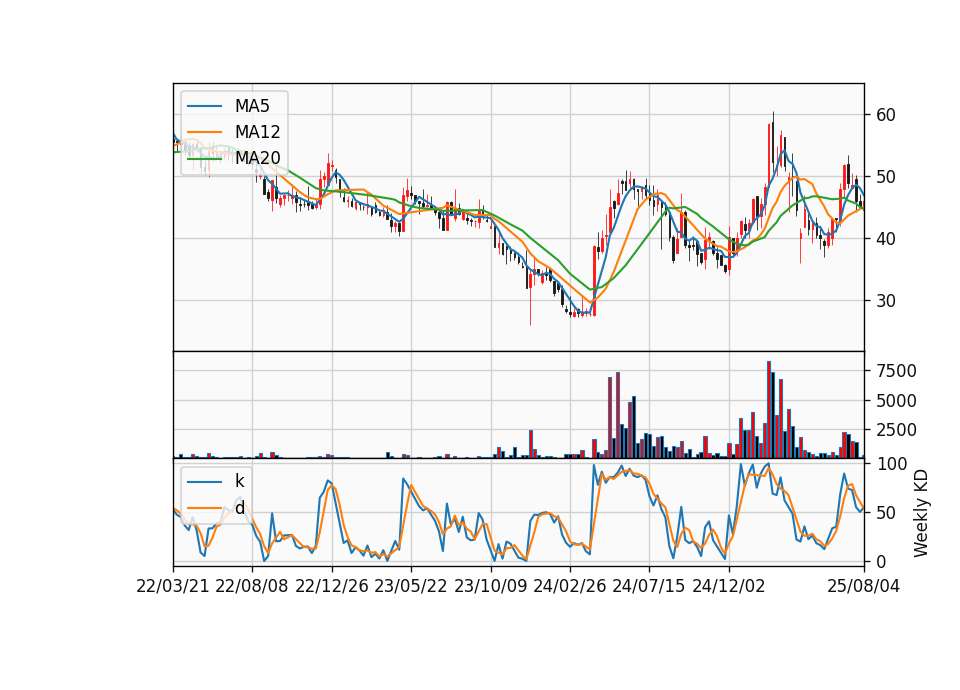
Task: Click the 23/05/22 date label
Action: (411, 586)
